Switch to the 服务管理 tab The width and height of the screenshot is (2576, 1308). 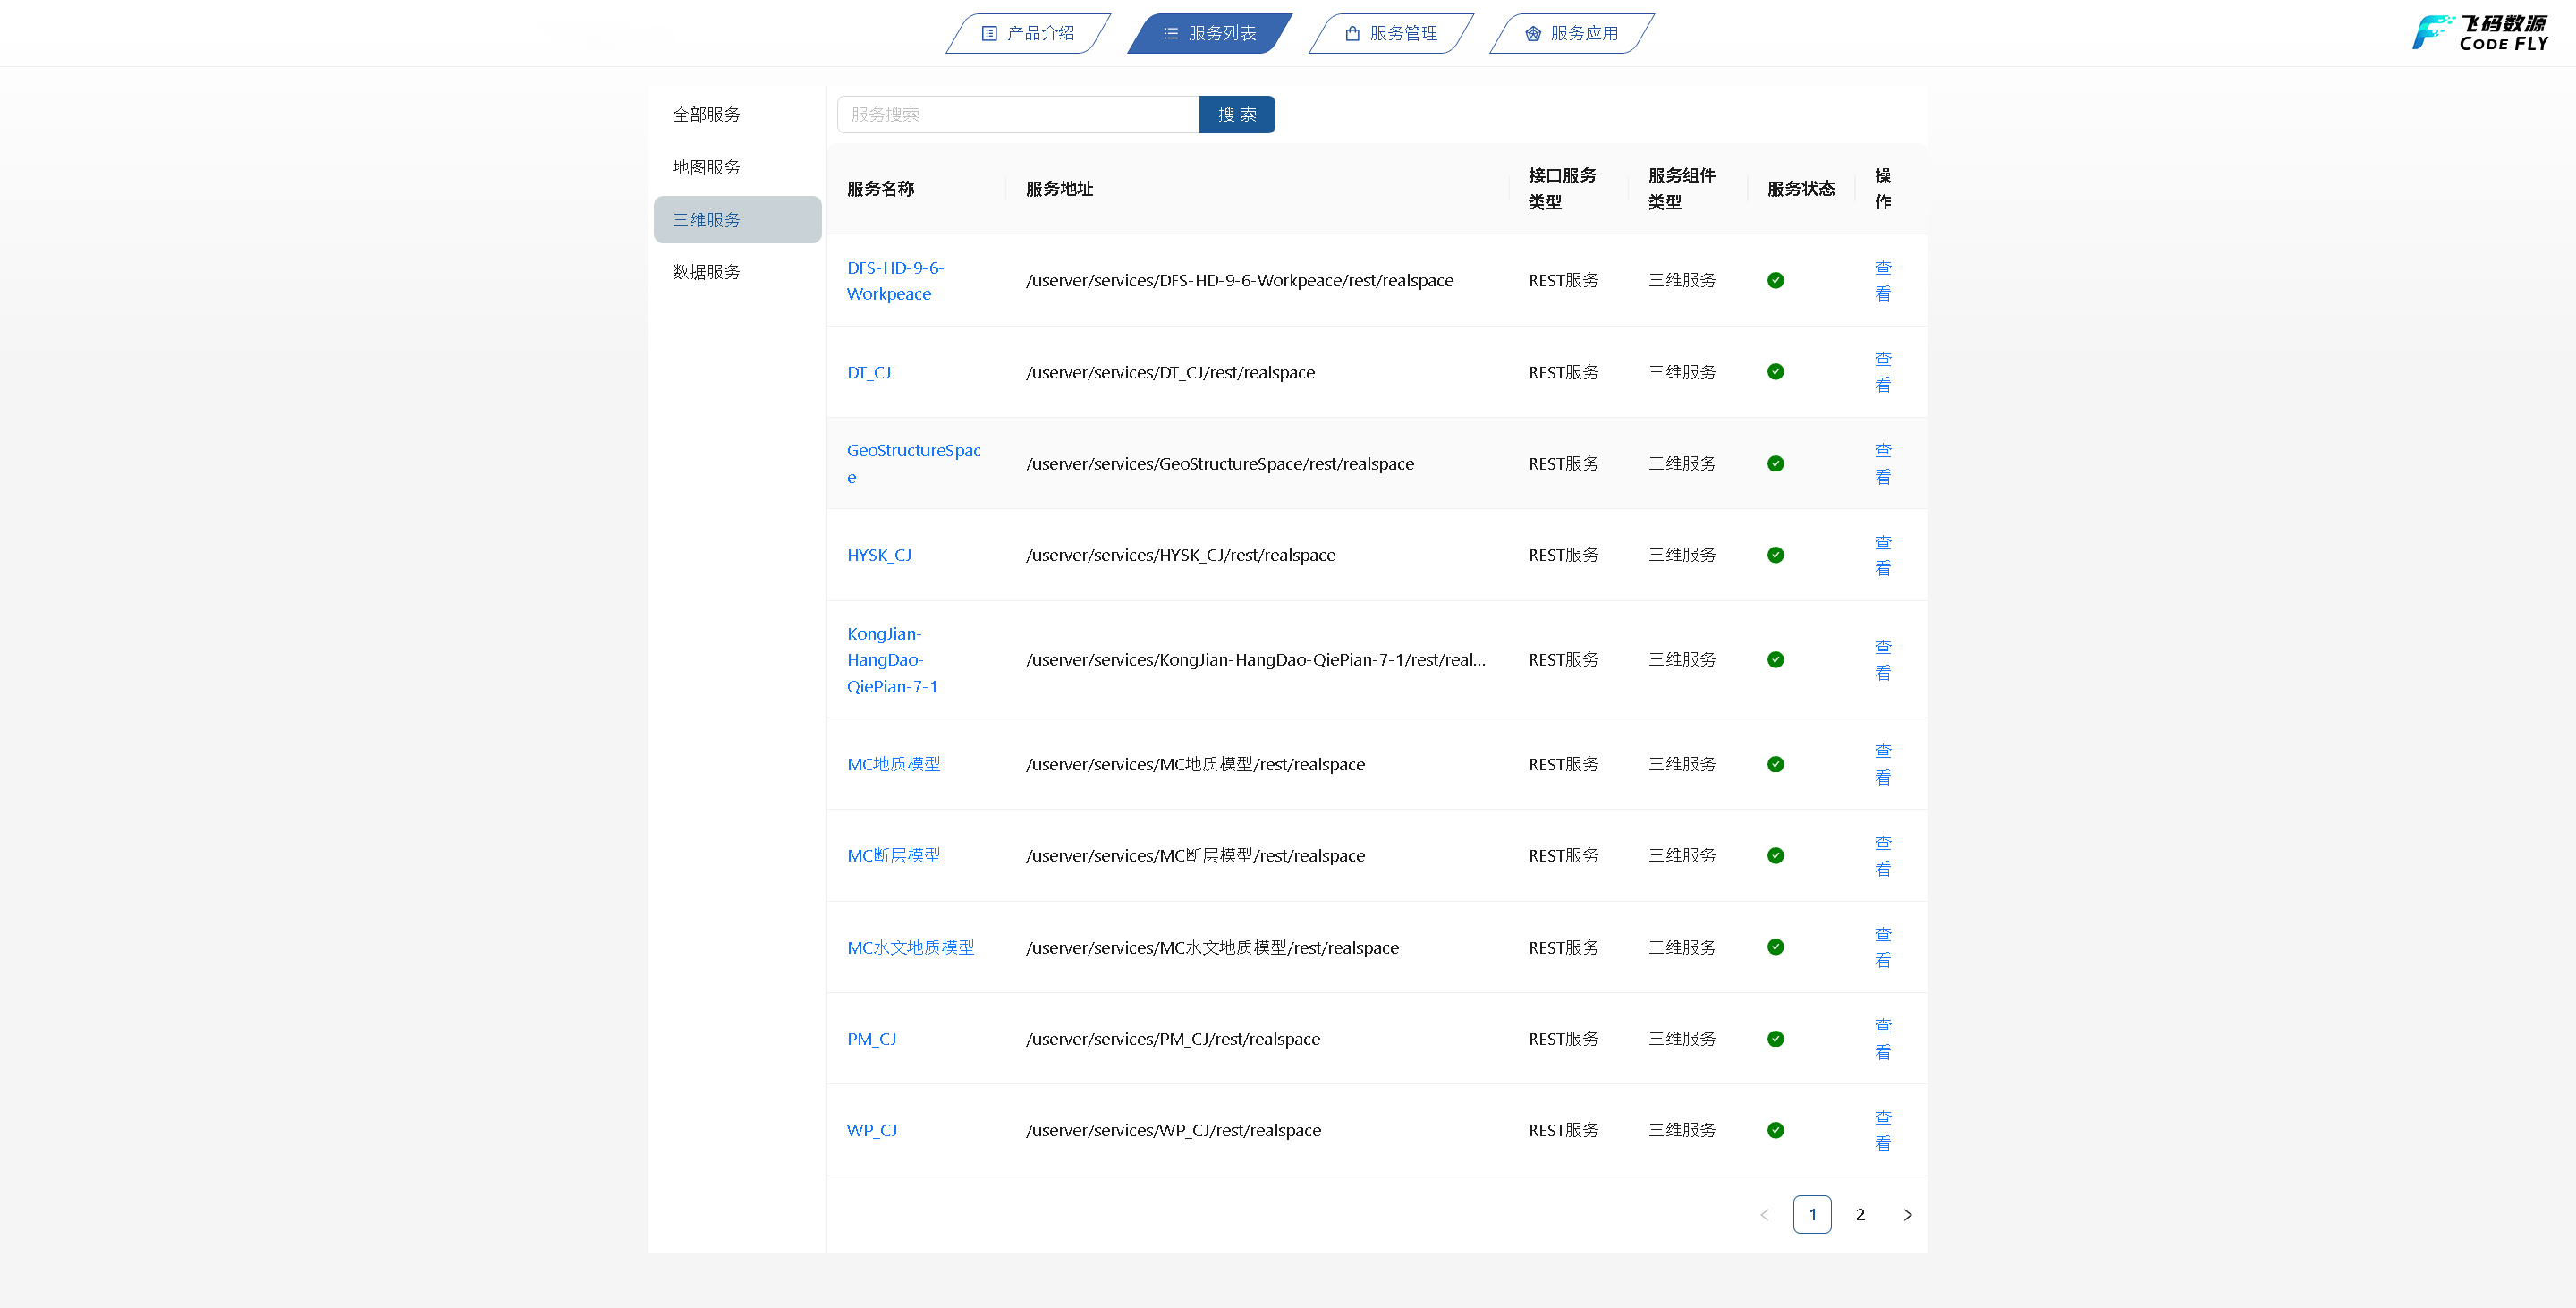click(1391, 33)
